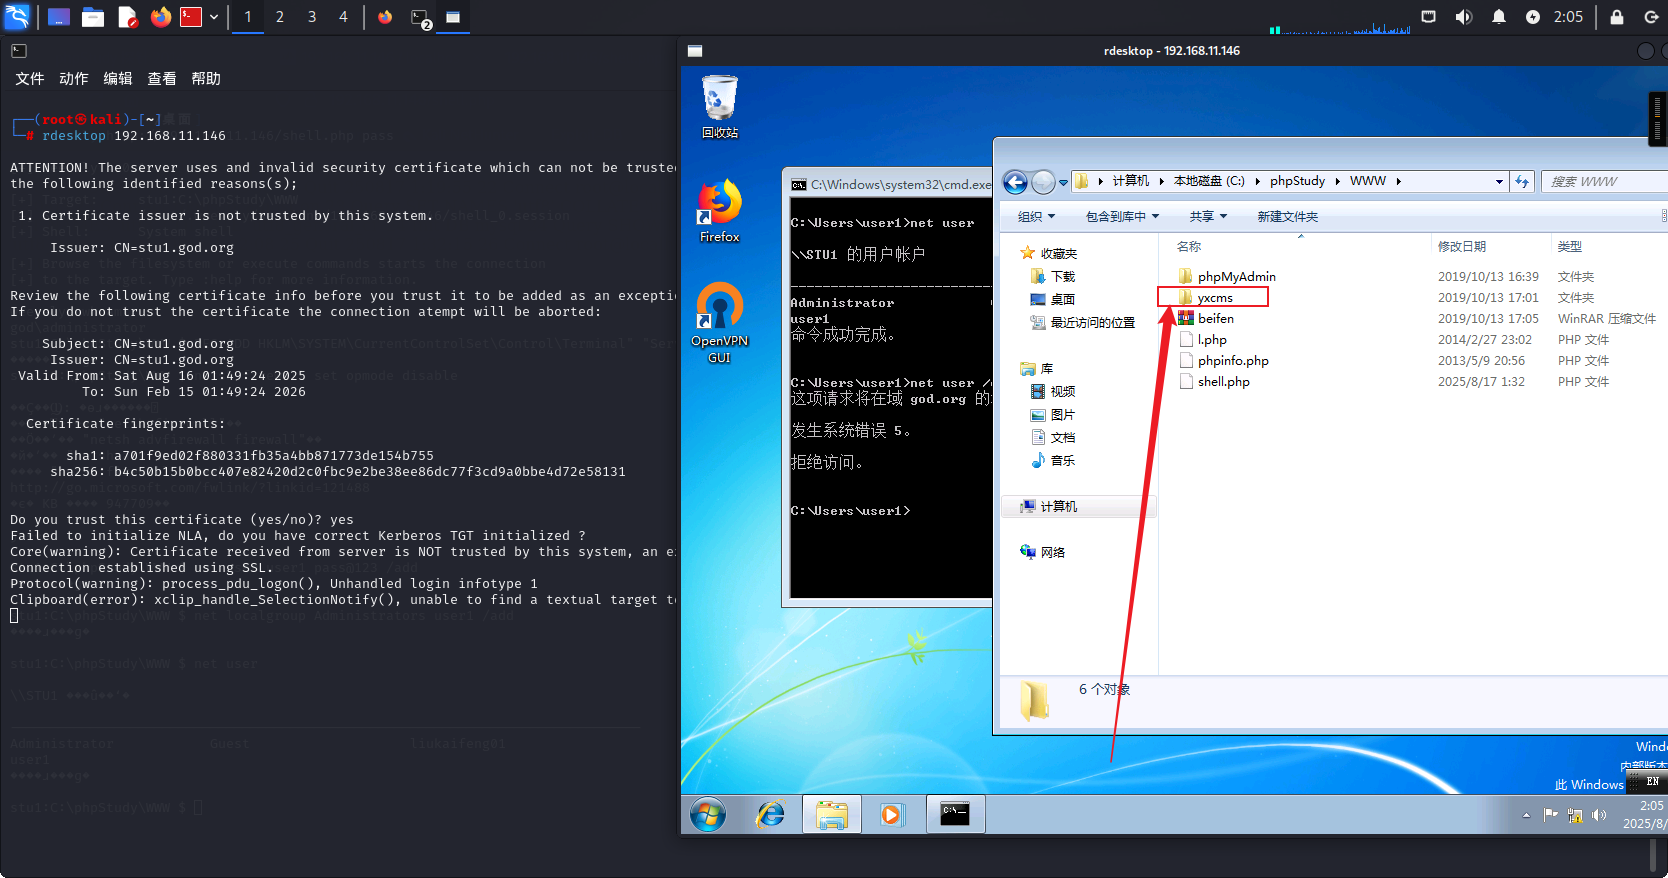Viewport: 1668px width, 878px height.
Task: Launch Firefox from the Kali panel launcher
Action: coord(160,17)
